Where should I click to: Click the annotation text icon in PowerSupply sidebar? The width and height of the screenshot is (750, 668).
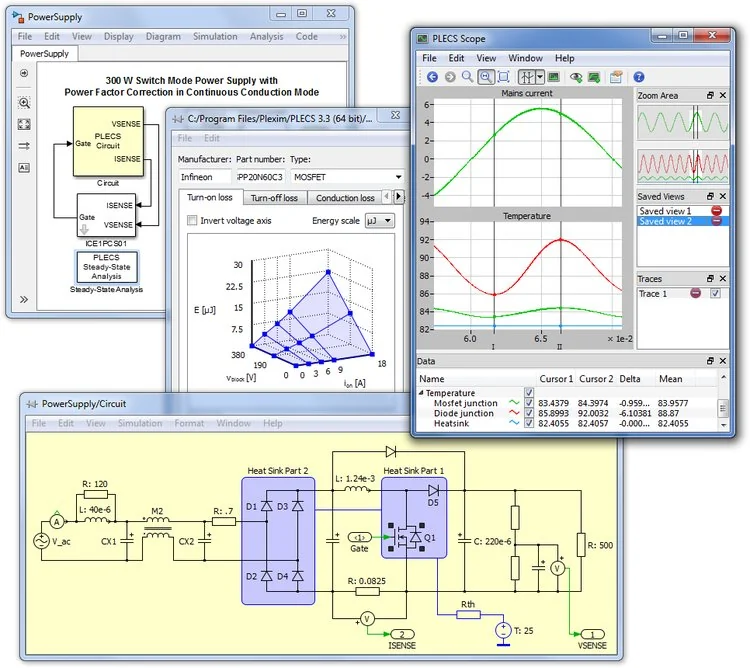pyautogui.click(x=24, y=167)
